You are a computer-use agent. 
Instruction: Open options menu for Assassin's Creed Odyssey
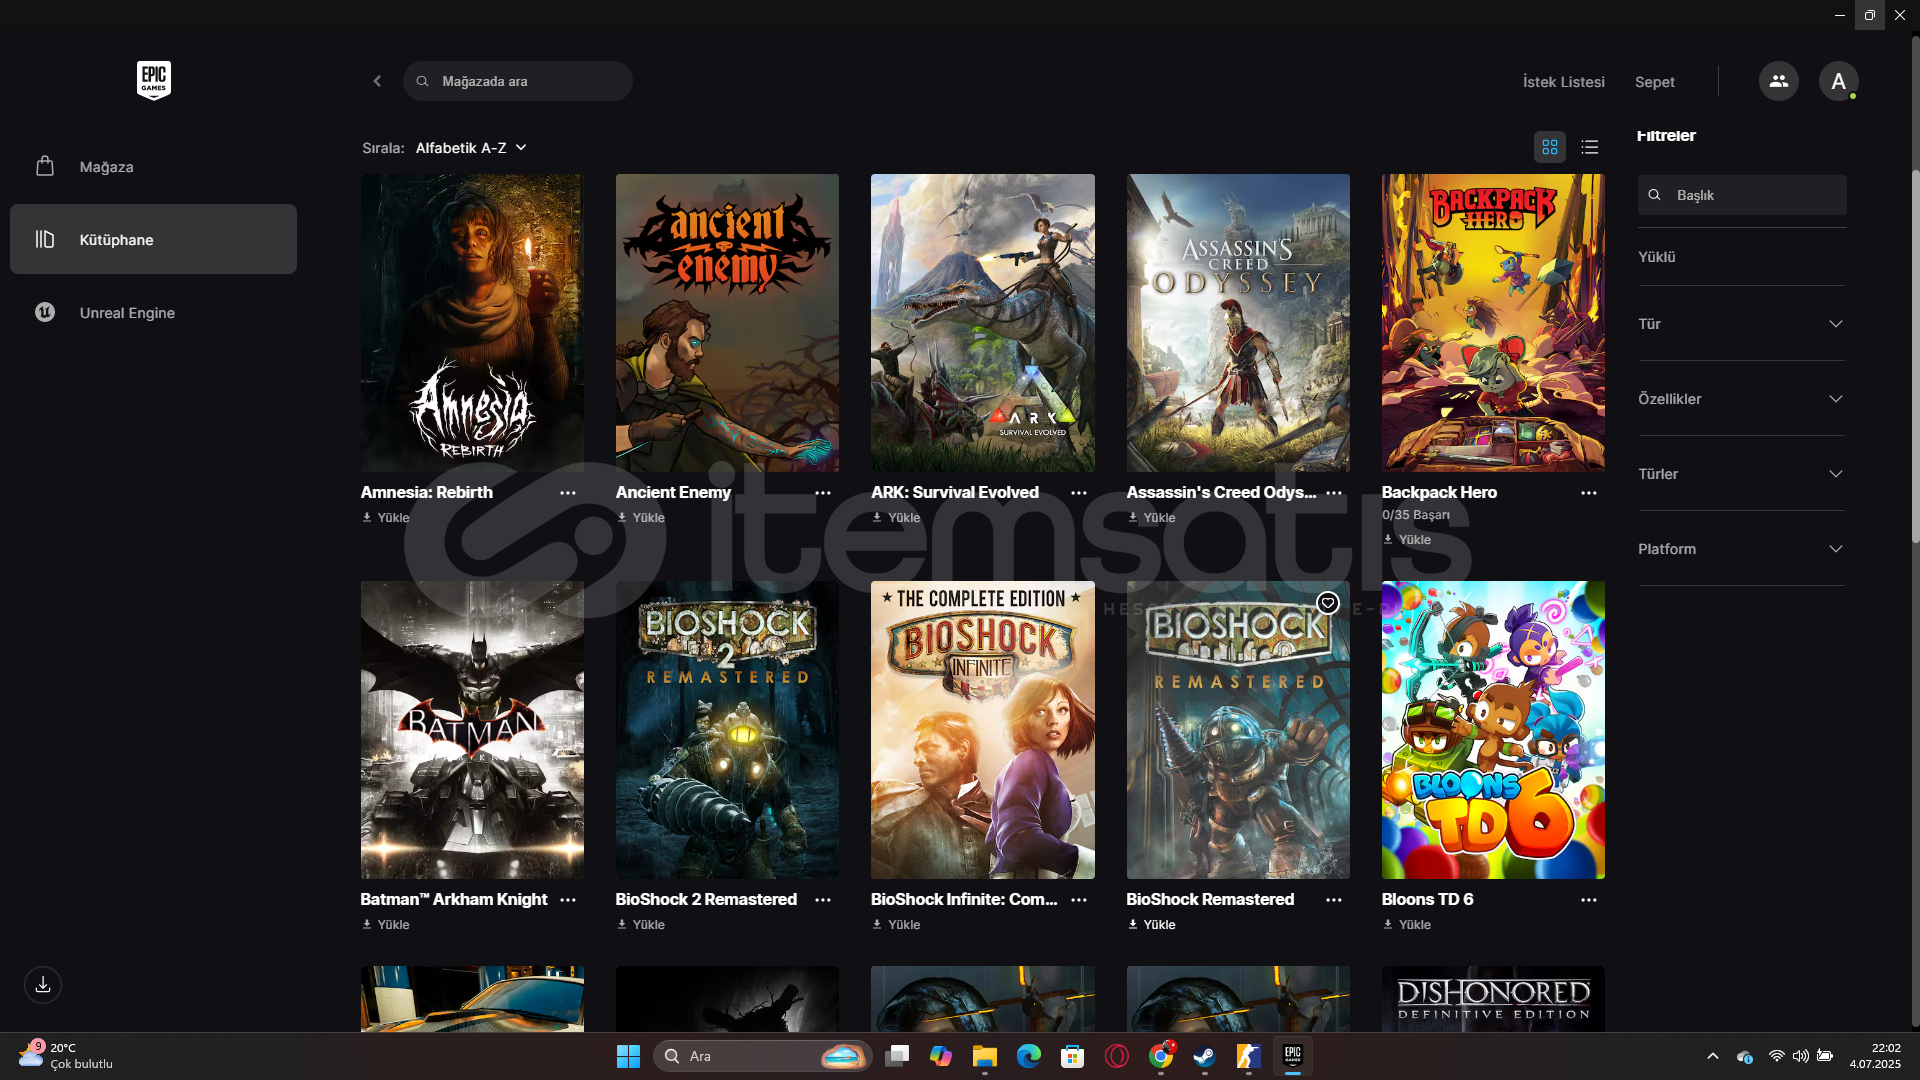click(x=1334, y=493)
